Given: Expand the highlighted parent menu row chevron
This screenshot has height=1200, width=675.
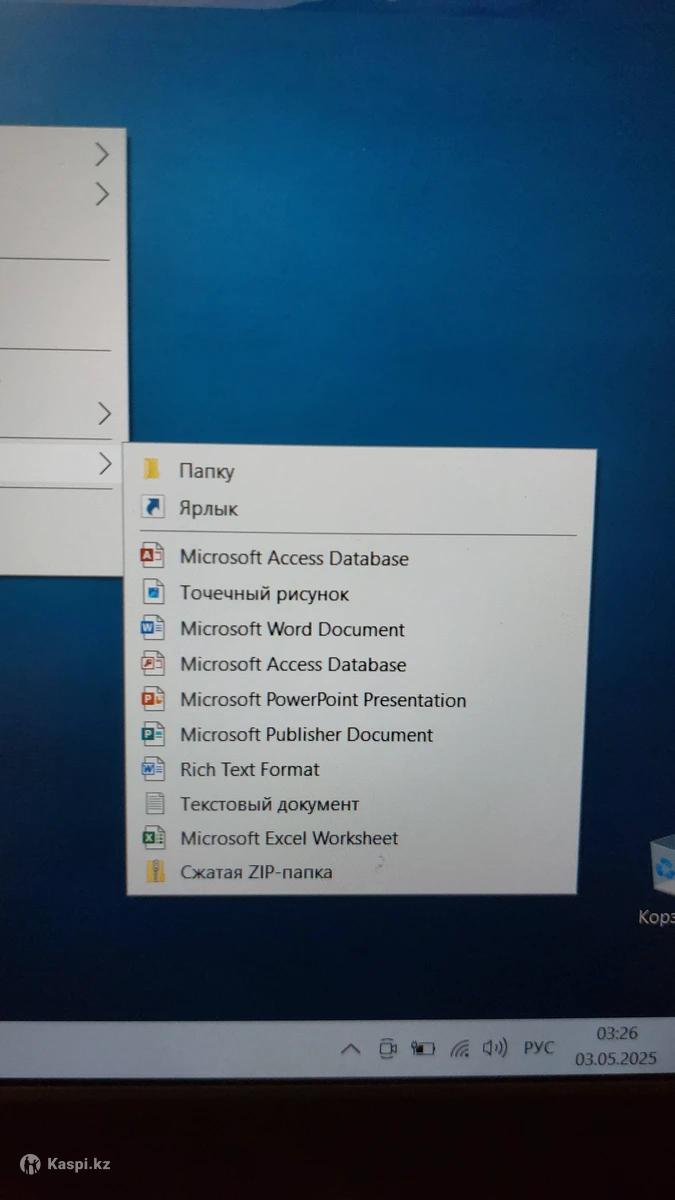Looking at the screenshot, I should click(x=103, y=463).
